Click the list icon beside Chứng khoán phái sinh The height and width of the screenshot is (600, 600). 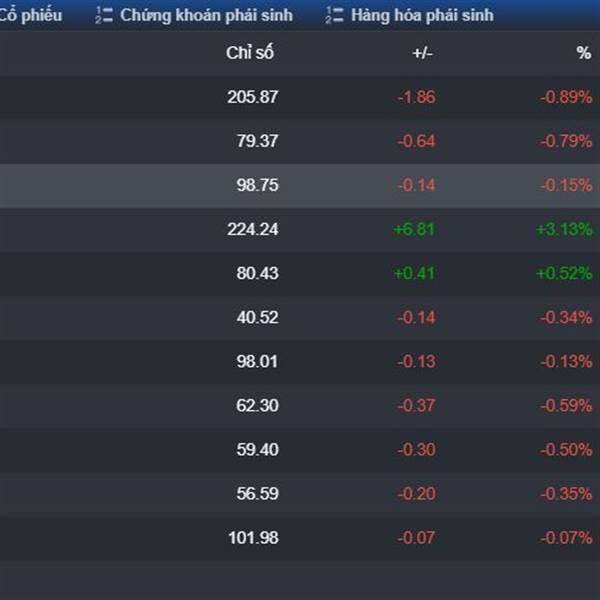click(x=104, y=15)
